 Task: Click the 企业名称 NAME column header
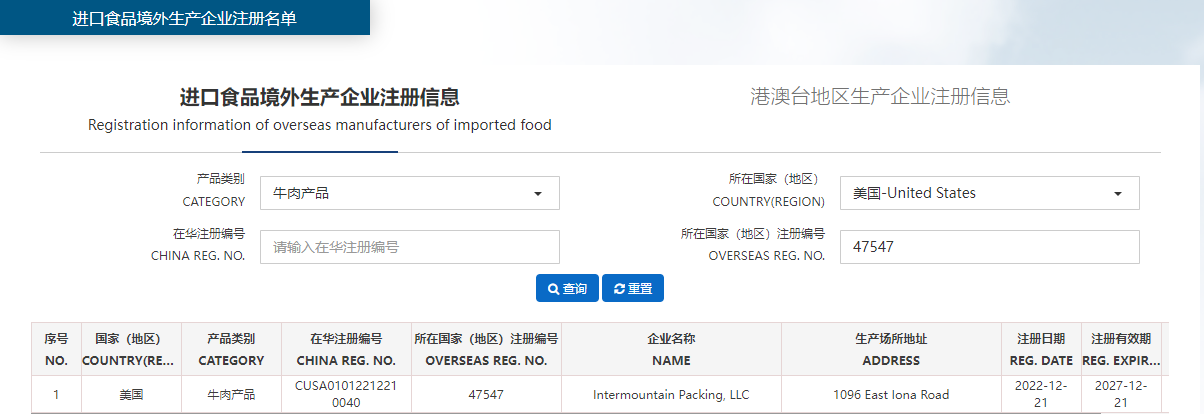tap(671, 349)
